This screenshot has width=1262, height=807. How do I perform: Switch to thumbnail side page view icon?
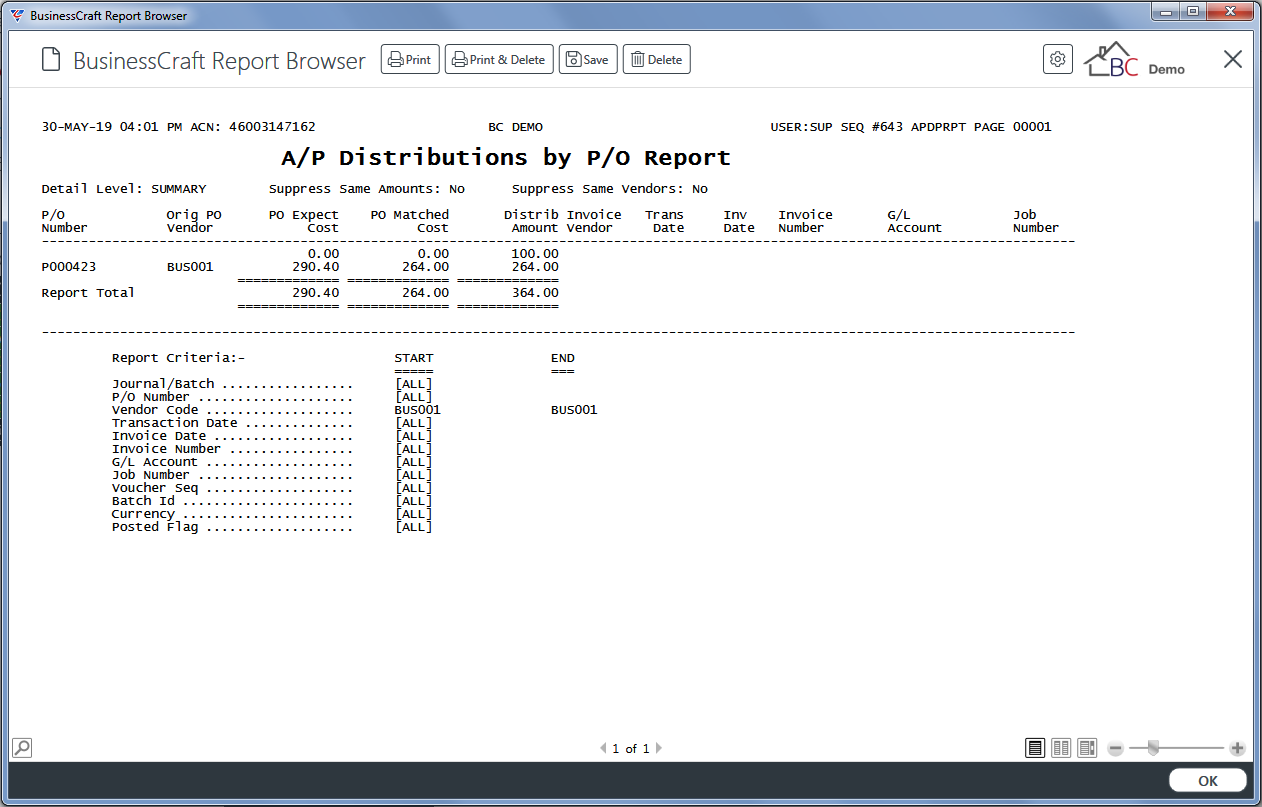[x=1087, y=748]
